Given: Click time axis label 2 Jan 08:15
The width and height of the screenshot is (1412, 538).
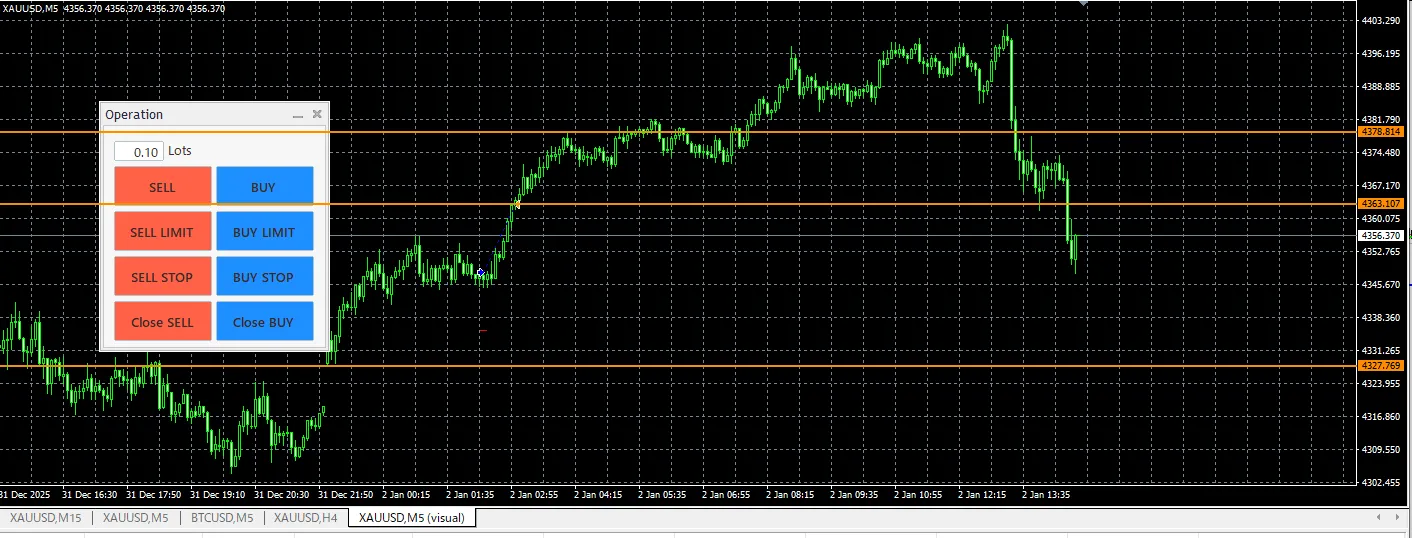Looking at the screenshot, I should [x=790, y=494].
